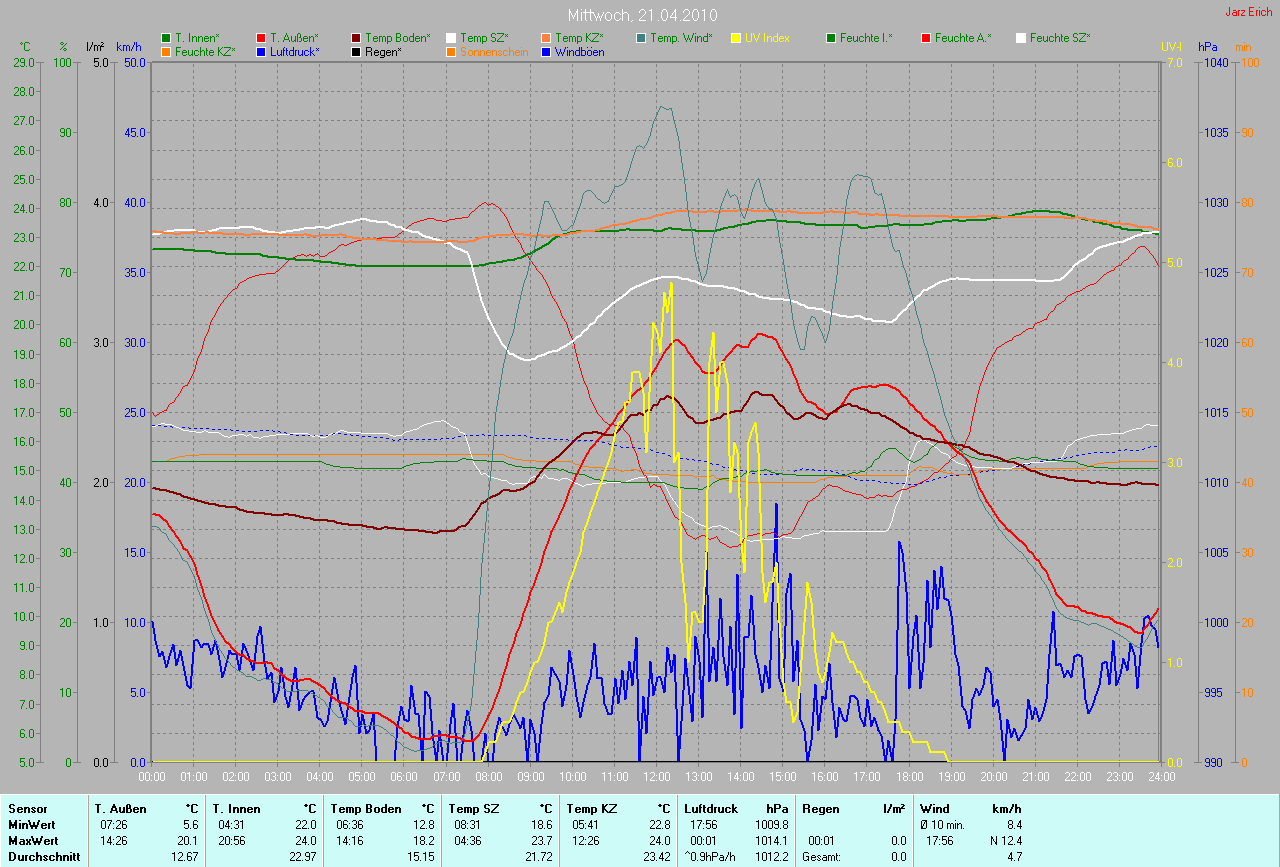Click the dark red Temp Boden legend square
The image size is (1280, 867).
(x=356, y=38)
